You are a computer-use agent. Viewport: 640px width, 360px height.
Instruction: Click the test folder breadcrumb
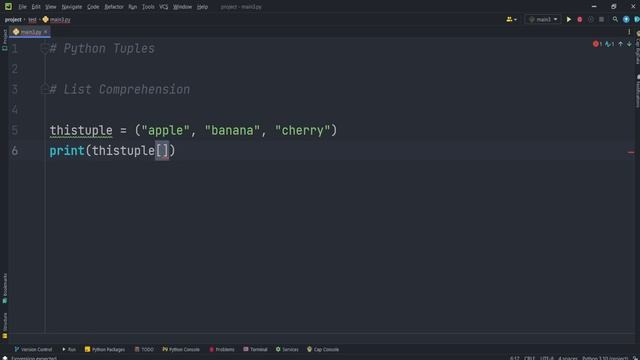(32, 20)
